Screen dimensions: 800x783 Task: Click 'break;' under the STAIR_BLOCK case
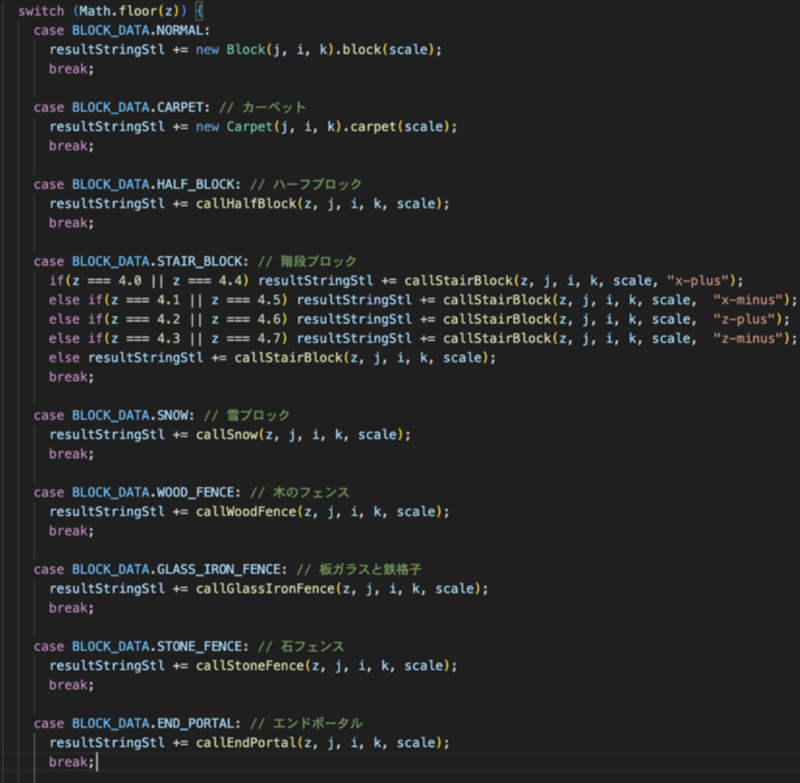(71, 377)
